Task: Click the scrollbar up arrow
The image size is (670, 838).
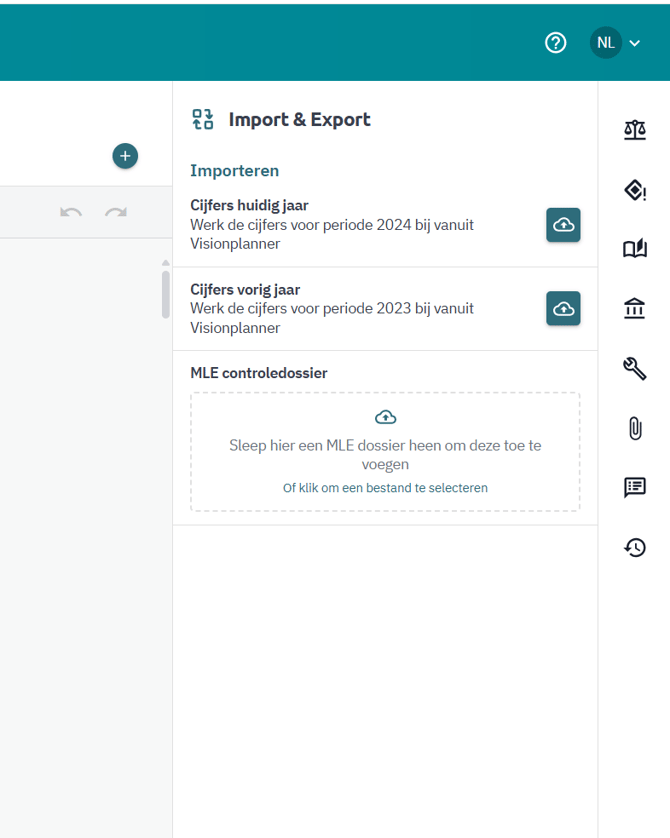Action: [x=166, y=262]
